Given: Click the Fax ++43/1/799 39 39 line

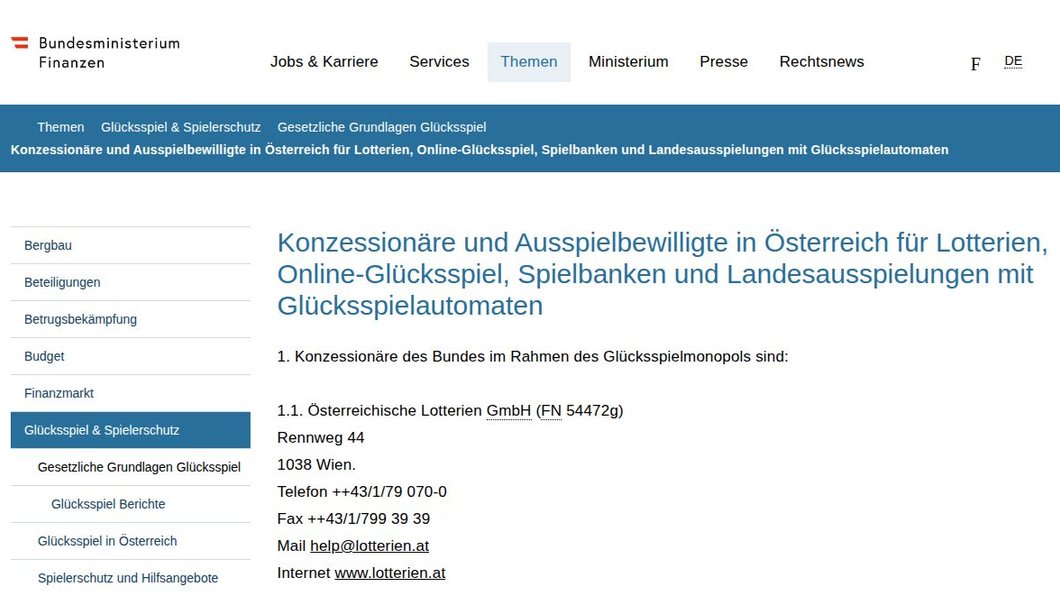Looking at the screenshot, I should pyautogui.click(x=354, y=519).
